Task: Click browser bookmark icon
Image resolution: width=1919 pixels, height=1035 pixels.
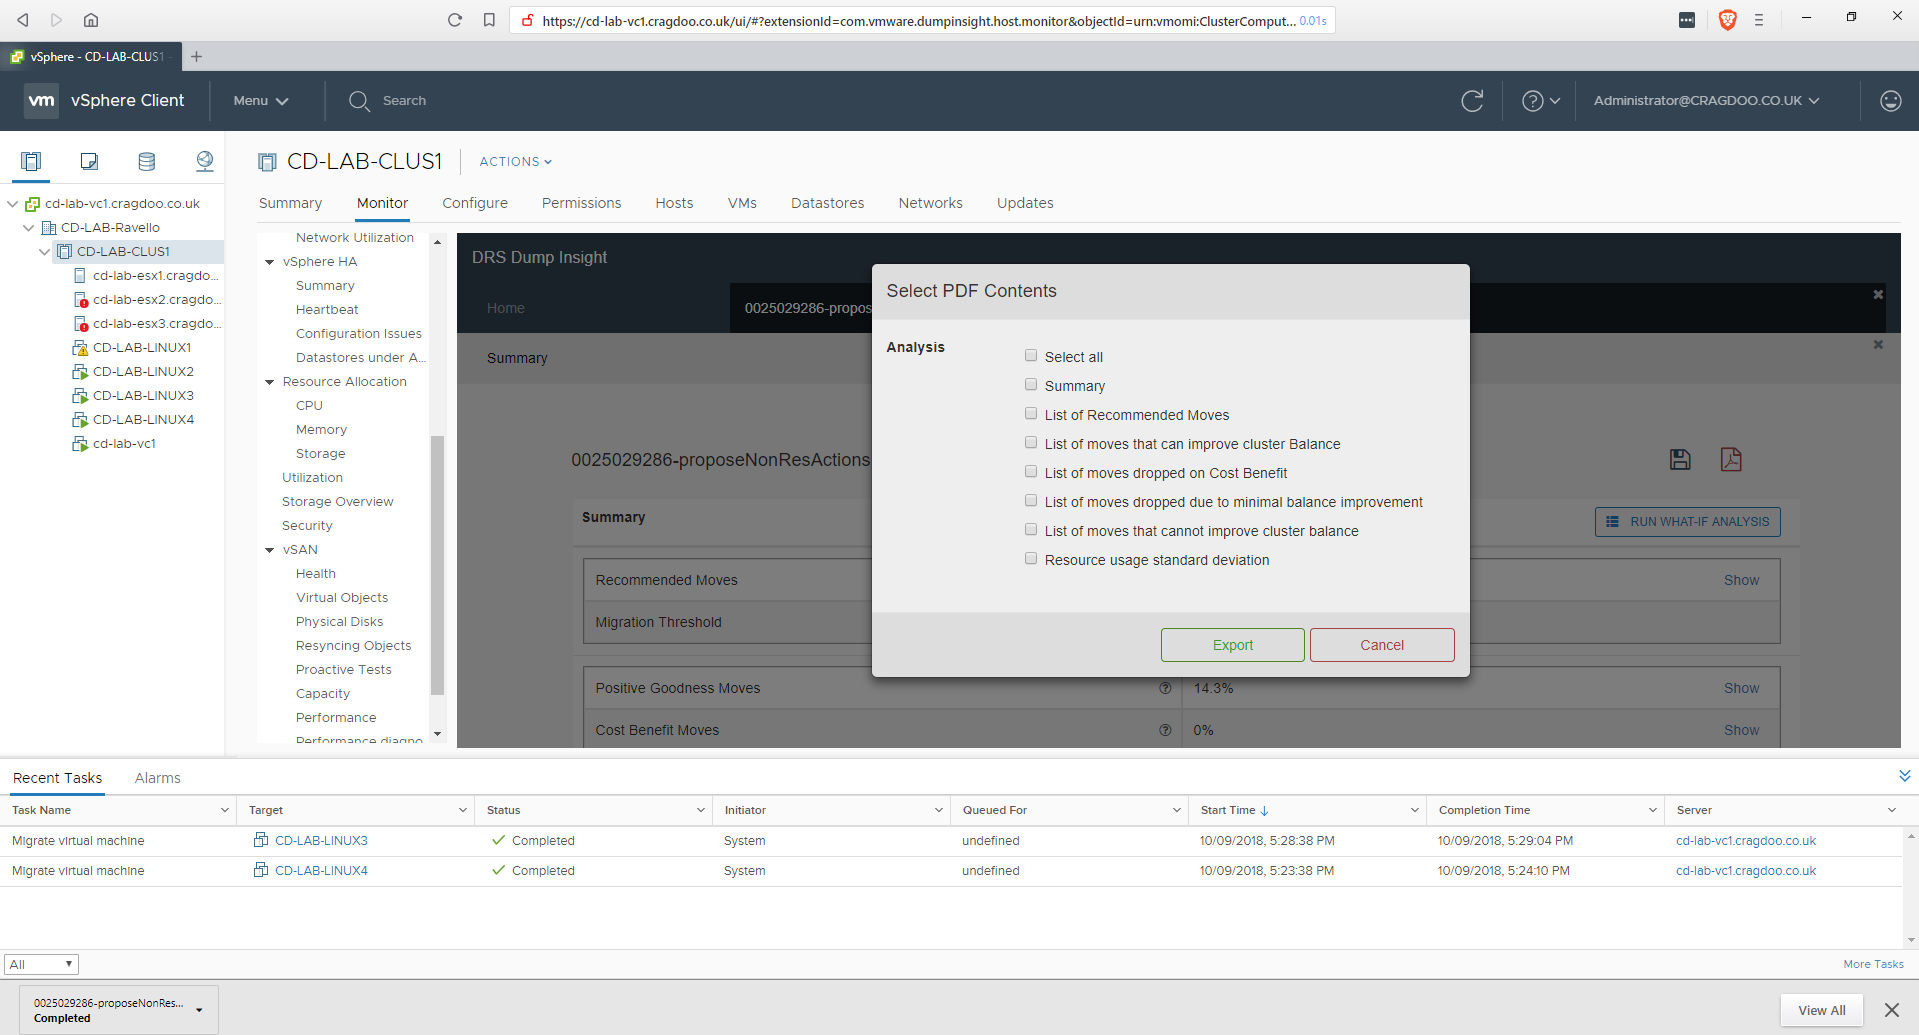Action: click(x=489, y=20)
